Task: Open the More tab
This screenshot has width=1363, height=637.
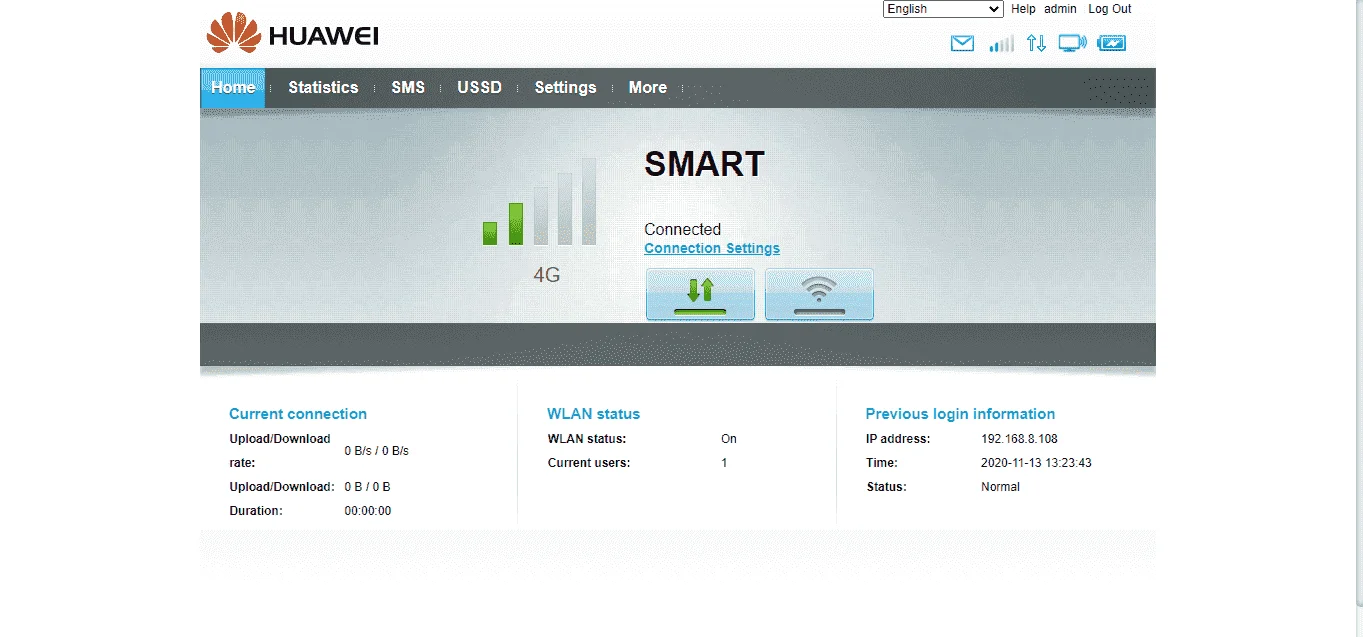Action: 648,87
